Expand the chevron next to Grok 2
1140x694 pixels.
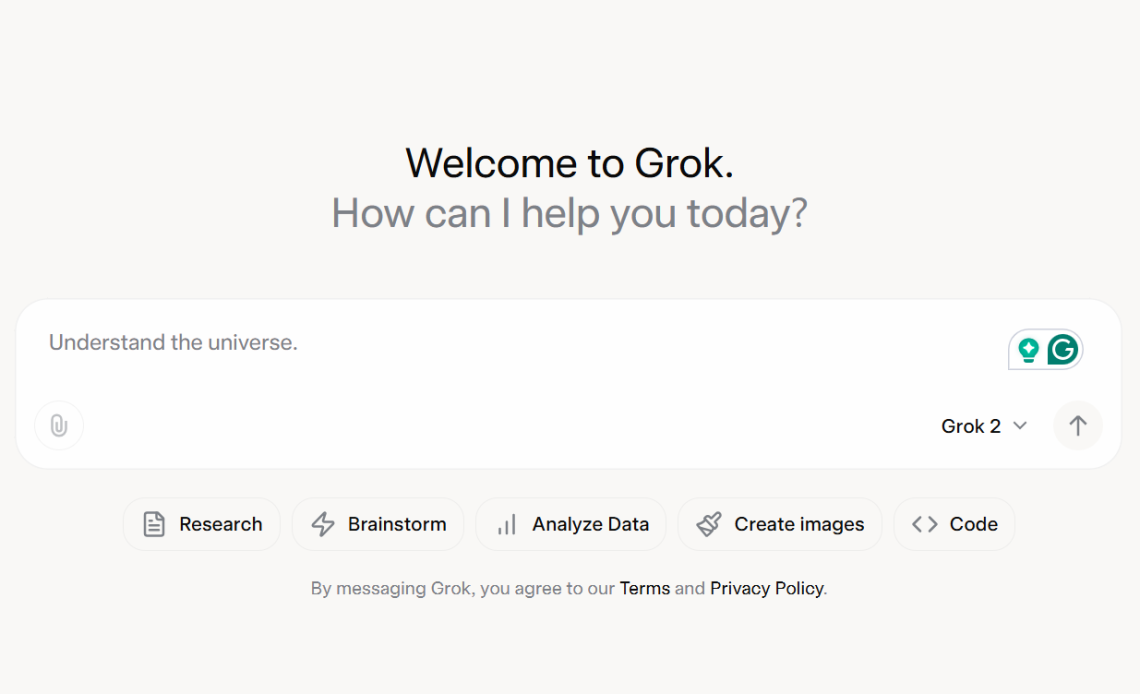coord(1020,426)
